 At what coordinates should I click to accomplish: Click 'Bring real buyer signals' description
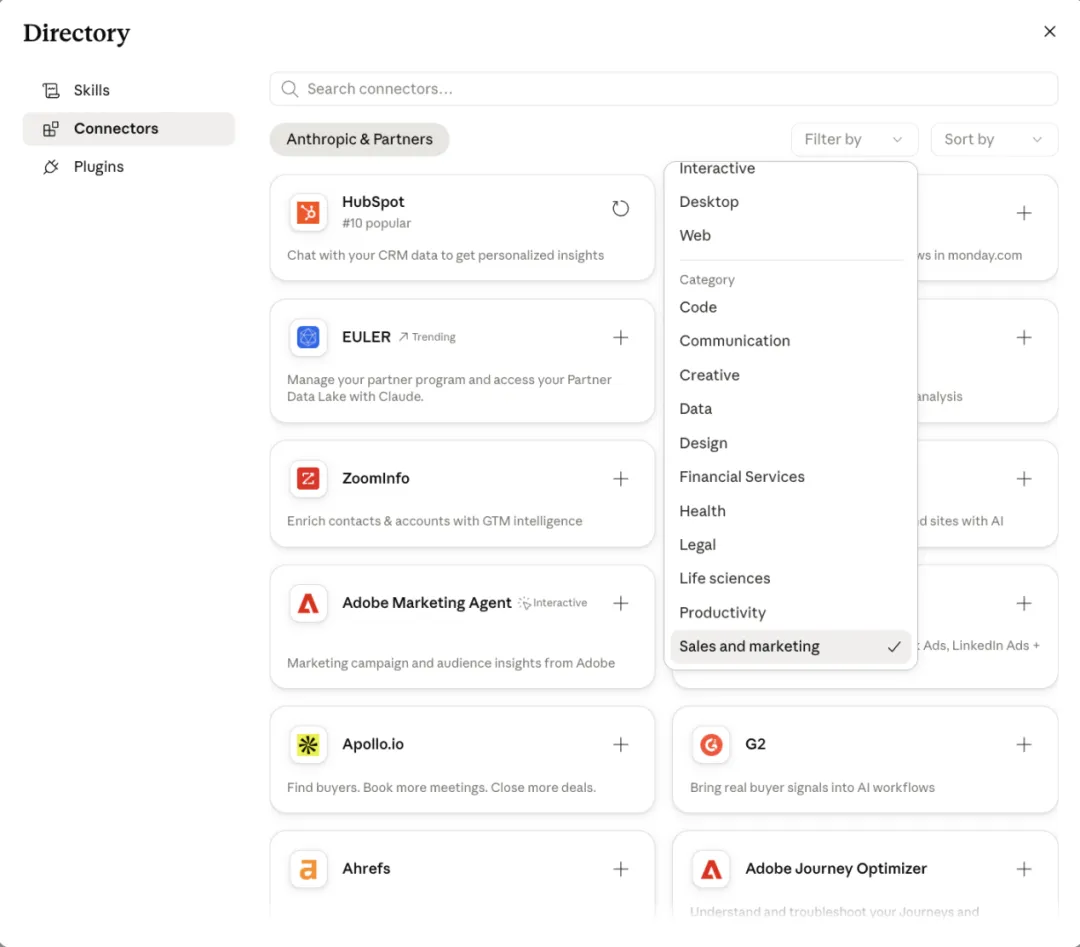[813, 788]
